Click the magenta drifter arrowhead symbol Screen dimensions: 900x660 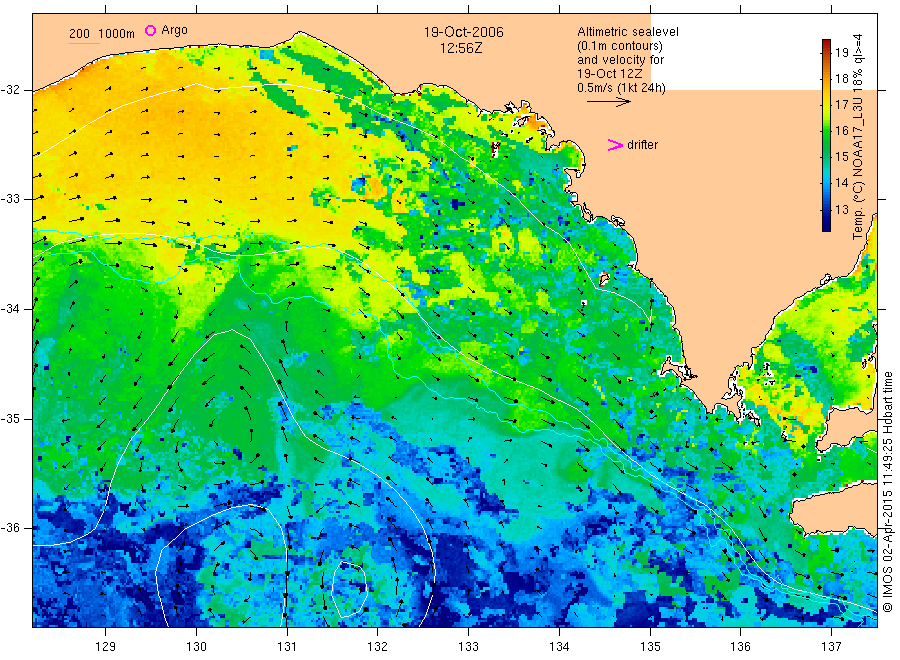point(615,145)
